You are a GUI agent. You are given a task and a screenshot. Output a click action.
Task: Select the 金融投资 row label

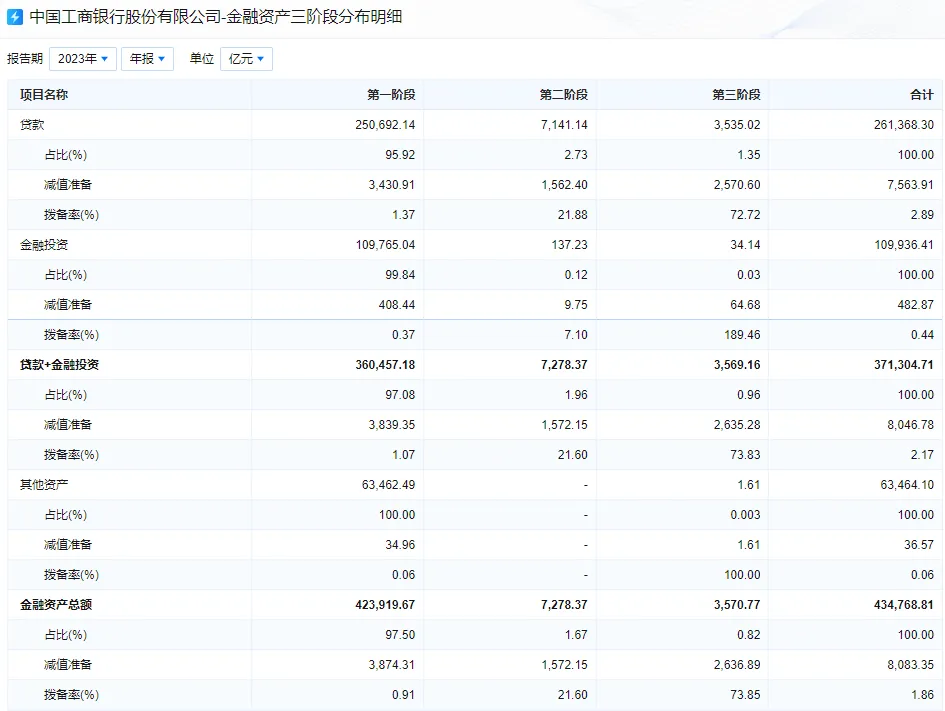(44, 245)
